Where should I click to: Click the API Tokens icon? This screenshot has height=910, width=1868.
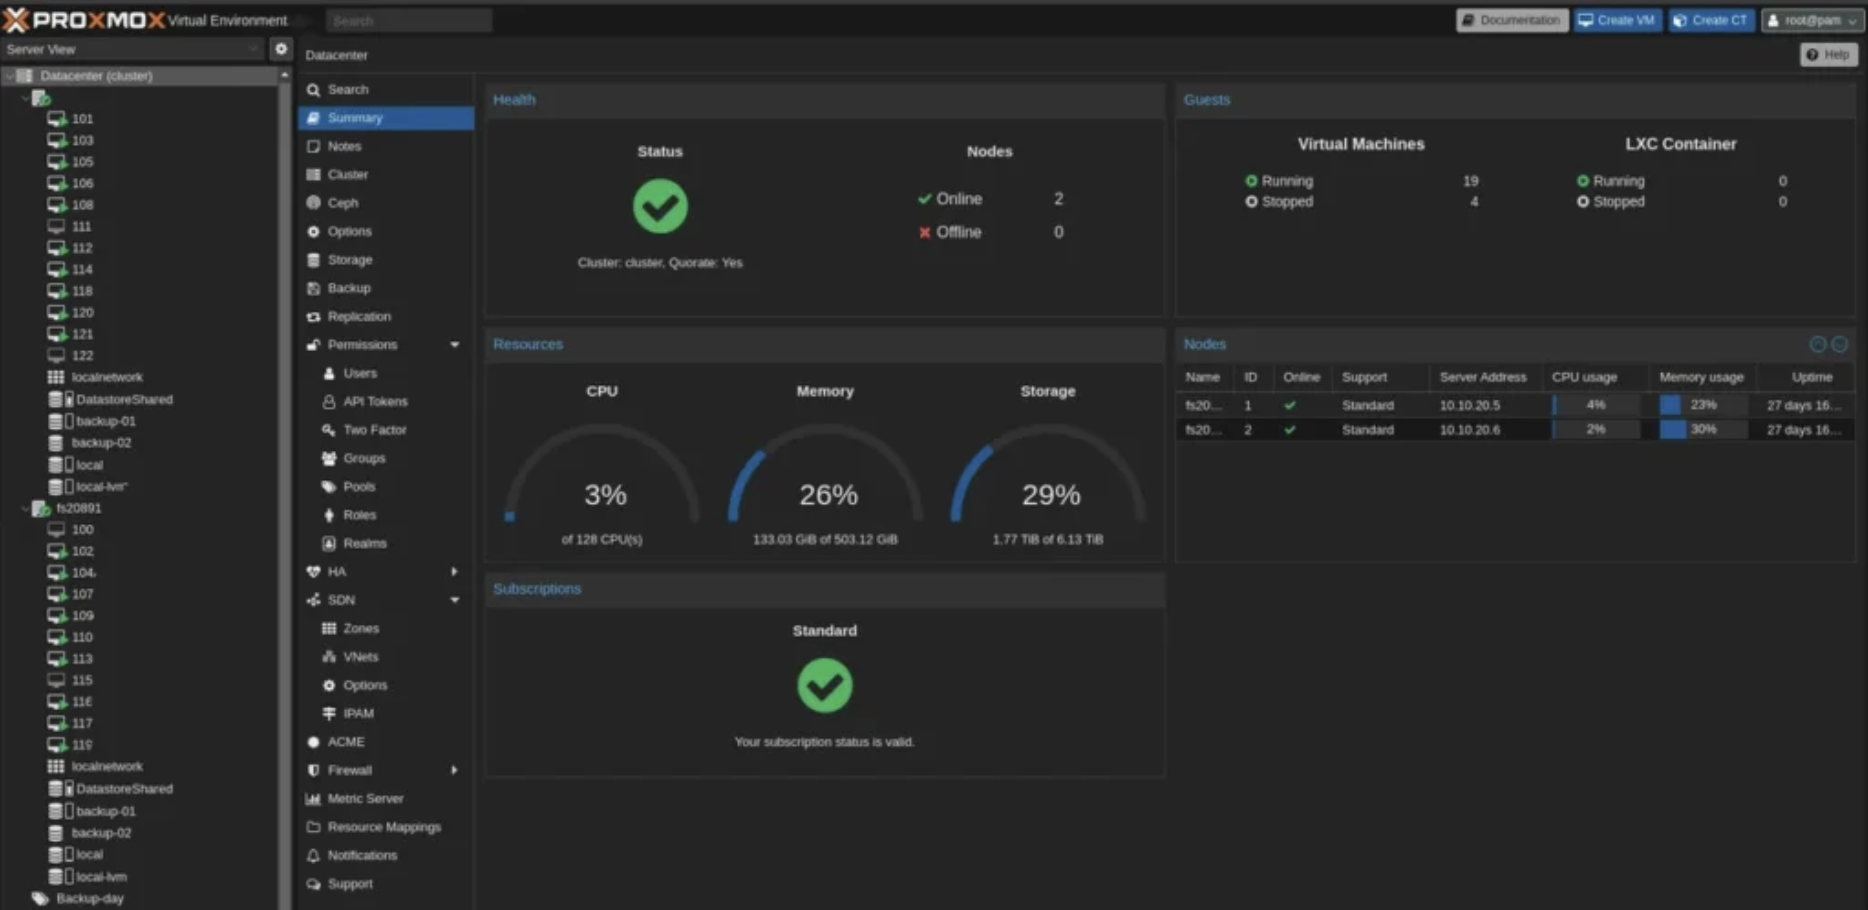(x=329, y=401)
